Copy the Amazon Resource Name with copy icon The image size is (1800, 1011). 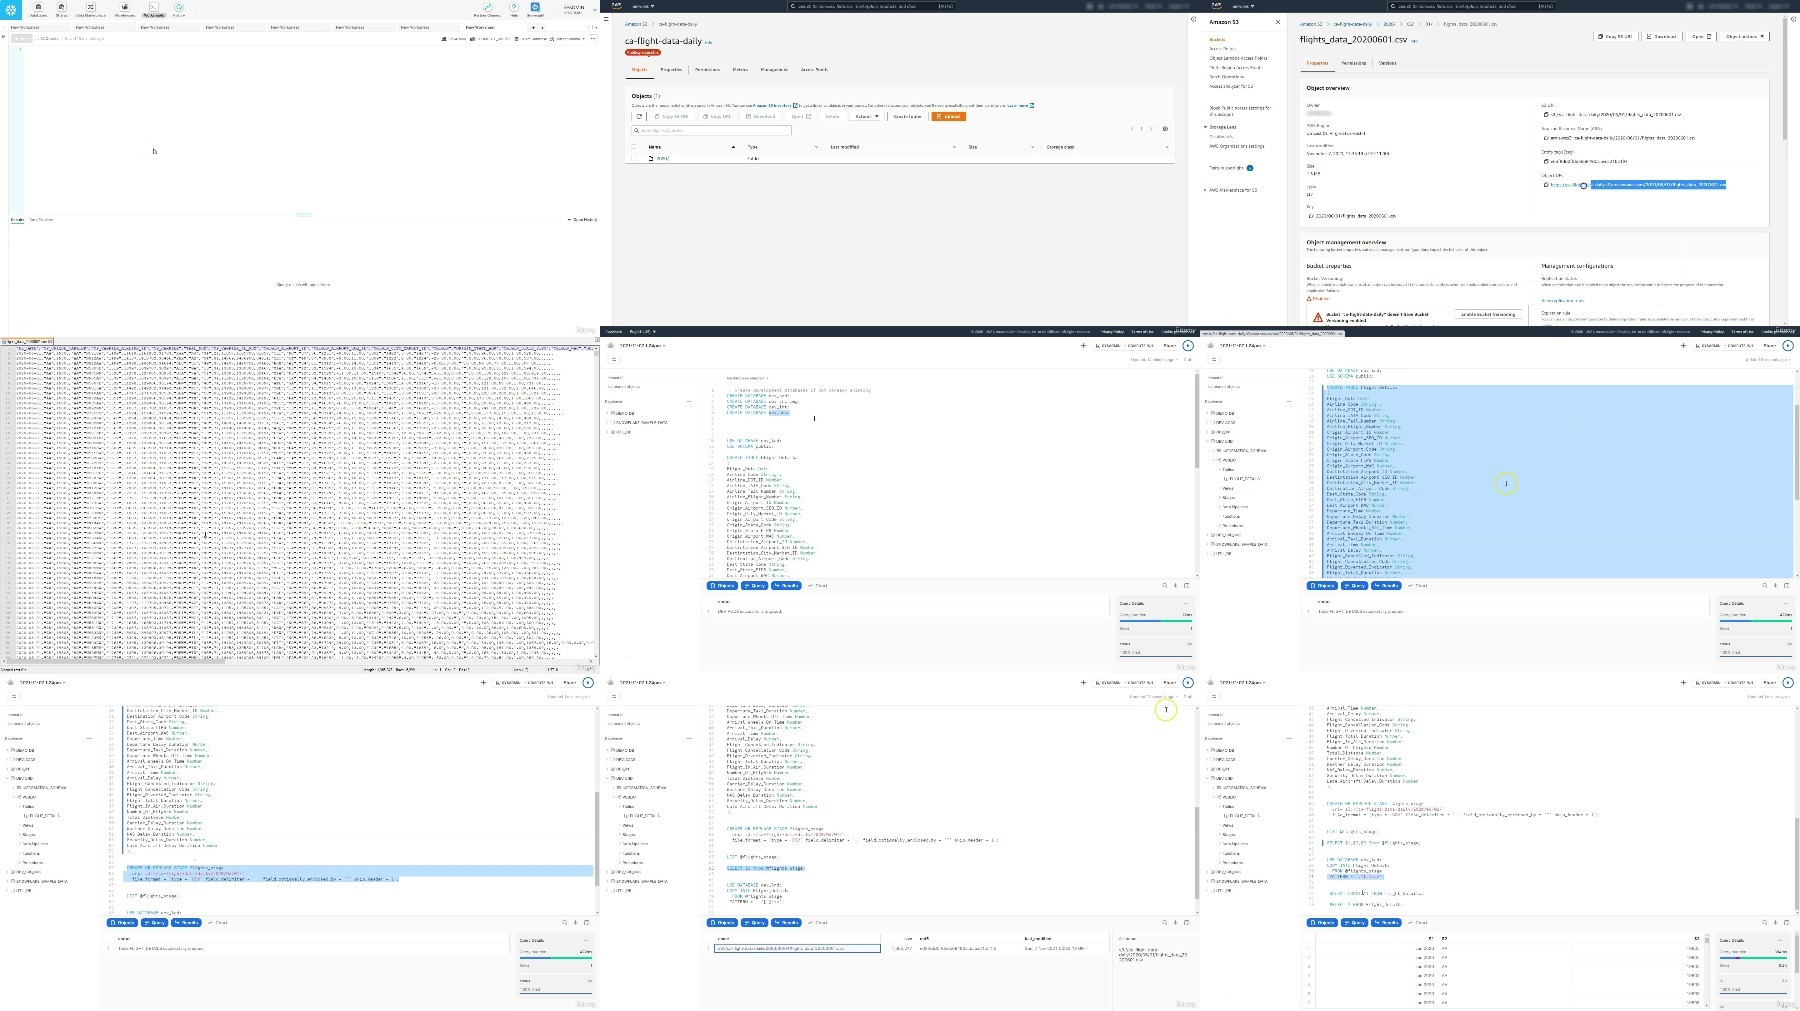point(1546,138)
